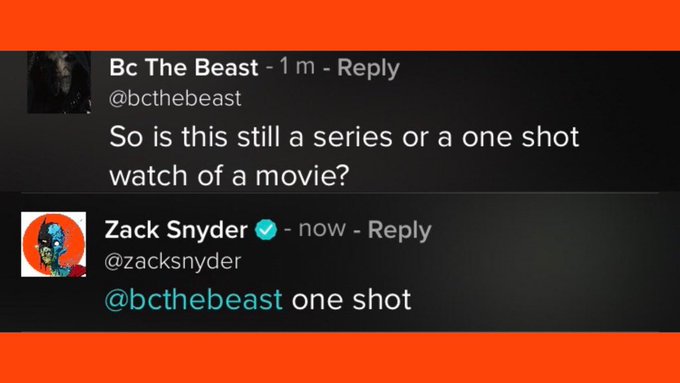This screenshot has height=383, width=680.
Task: Open Bc The Beast's dark hooded avatar
Action: click(59, 82)
